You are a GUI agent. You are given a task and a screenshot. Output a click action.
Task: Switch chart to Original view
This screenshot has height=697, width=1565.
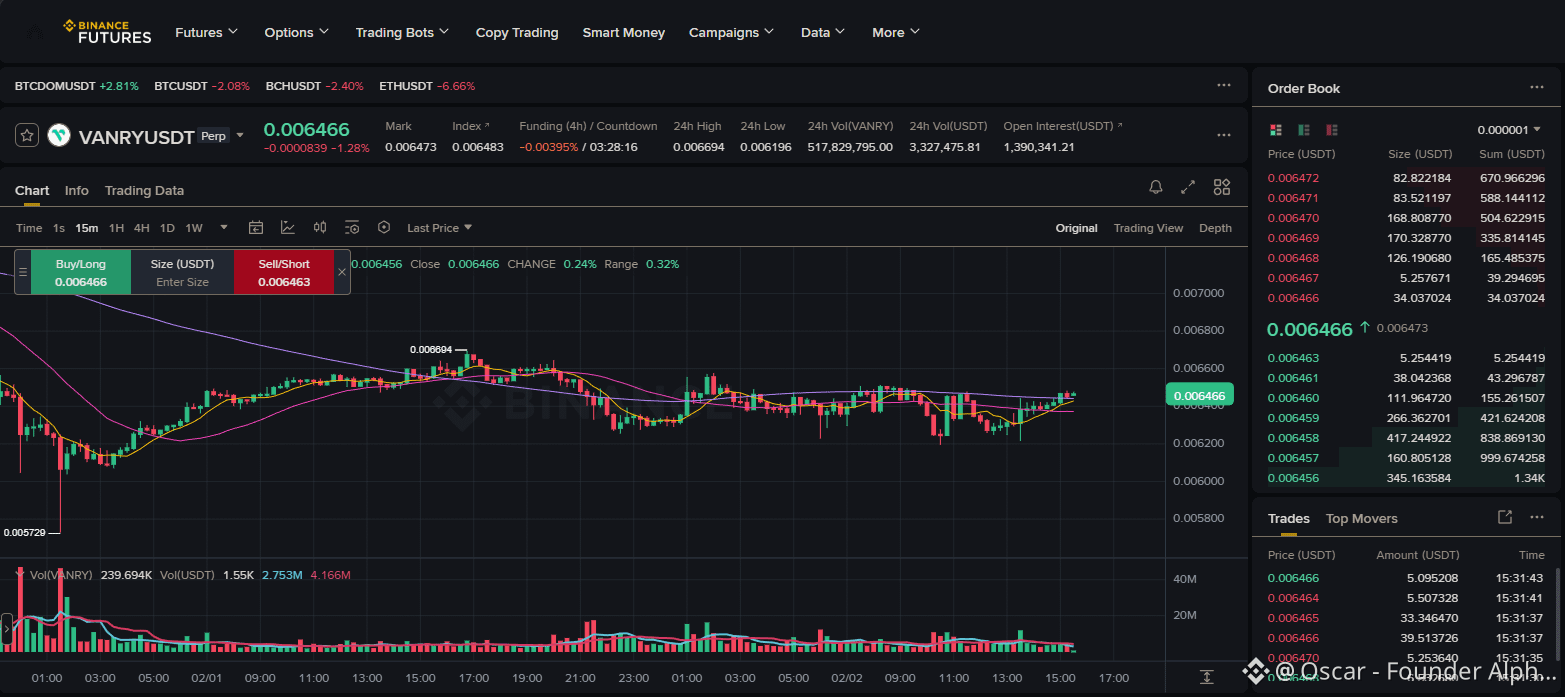[x=1076, y=228]
